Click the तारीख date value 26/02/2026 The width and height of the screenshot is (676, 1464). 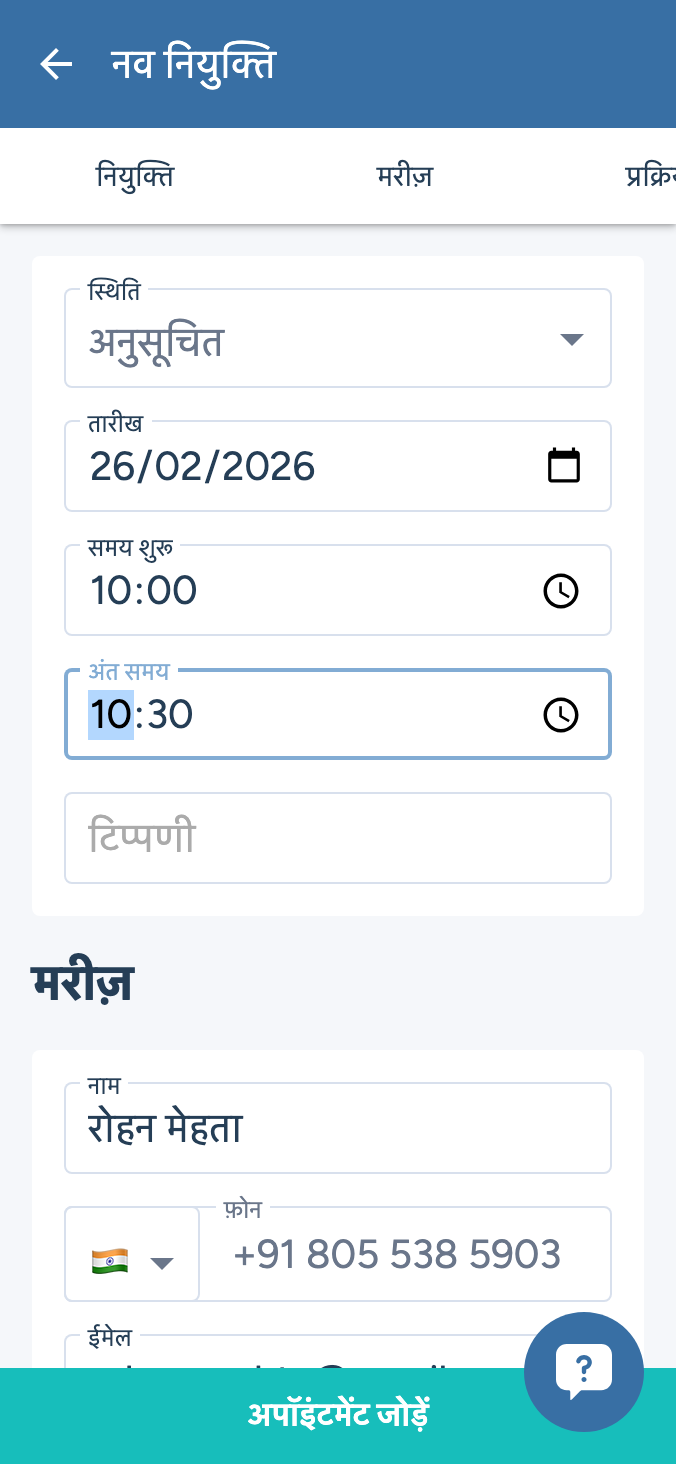point(203,467)
